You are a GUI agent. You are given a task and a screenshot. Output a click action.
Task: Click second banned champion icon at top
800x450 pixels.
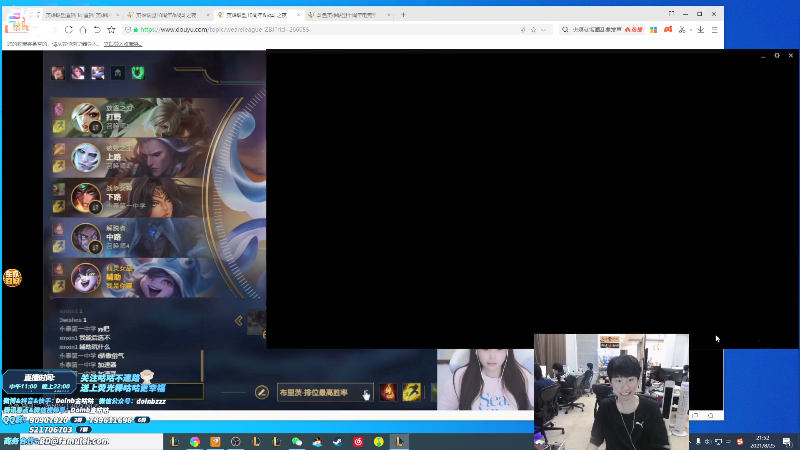[x=78, y=73]
